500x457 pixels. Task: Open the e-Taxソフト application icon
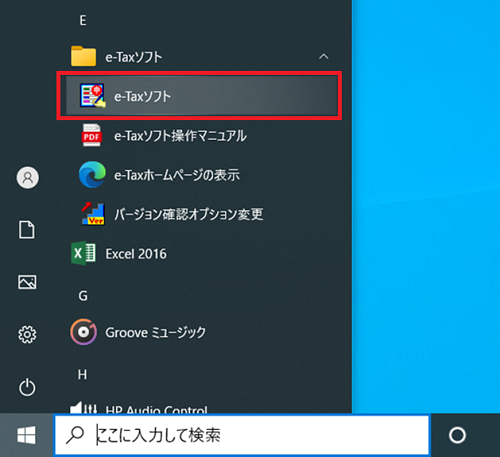(x=92, y=96)
